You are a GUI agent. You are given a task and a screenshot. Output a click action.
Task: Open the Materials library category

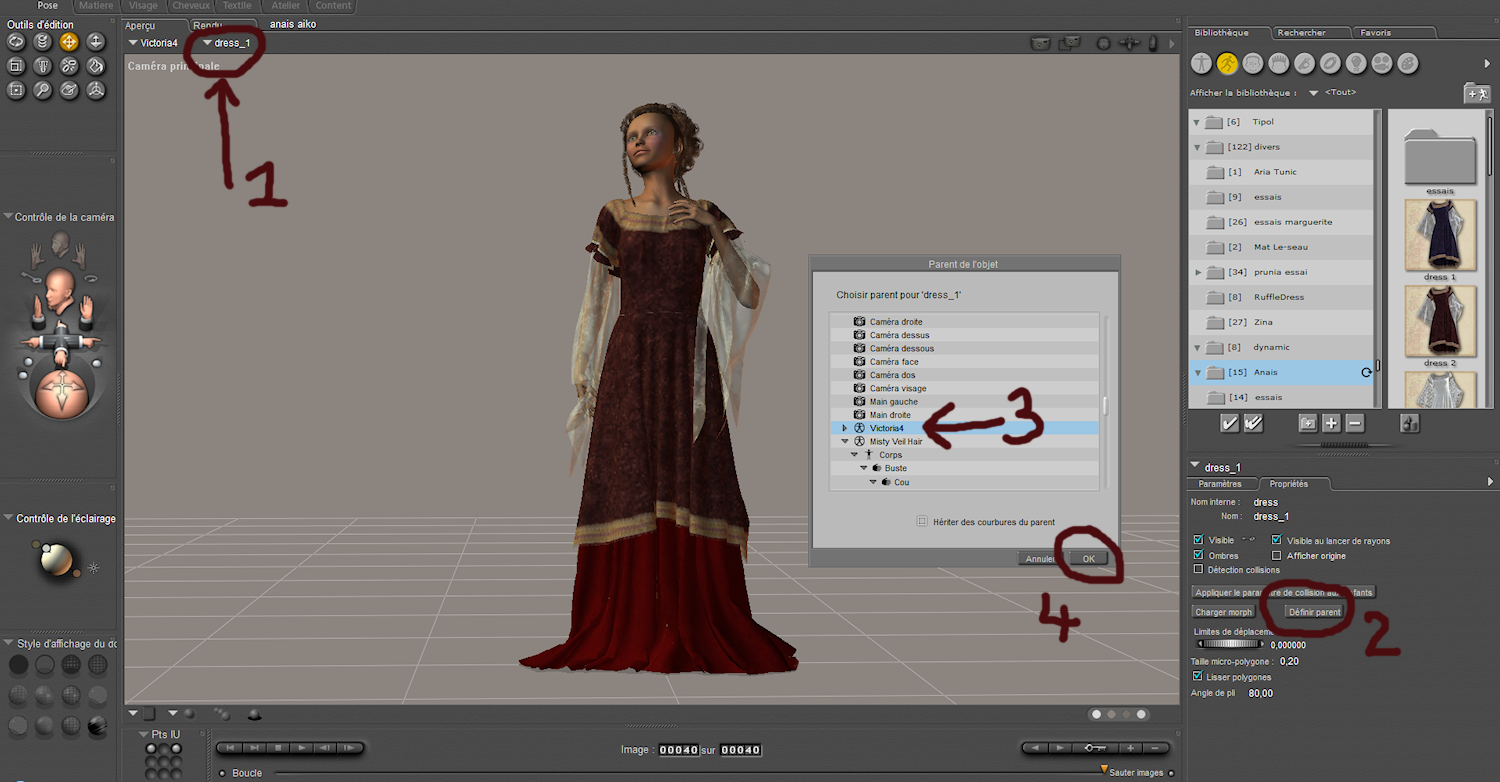(1408, 63)
